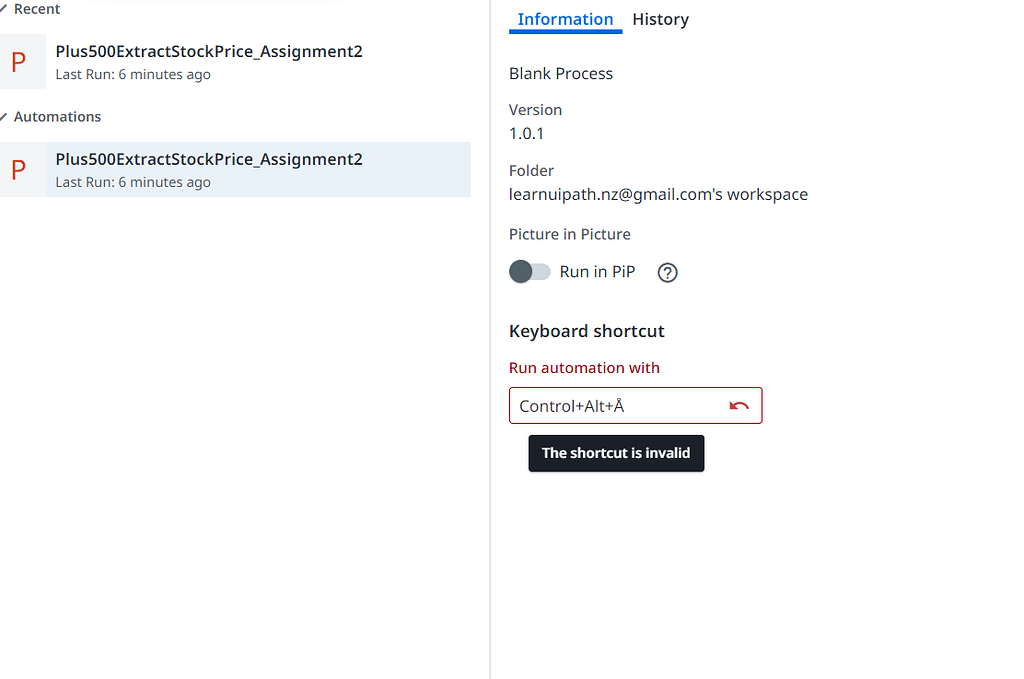Click the 'Recent' section header label

coord(37,9)
